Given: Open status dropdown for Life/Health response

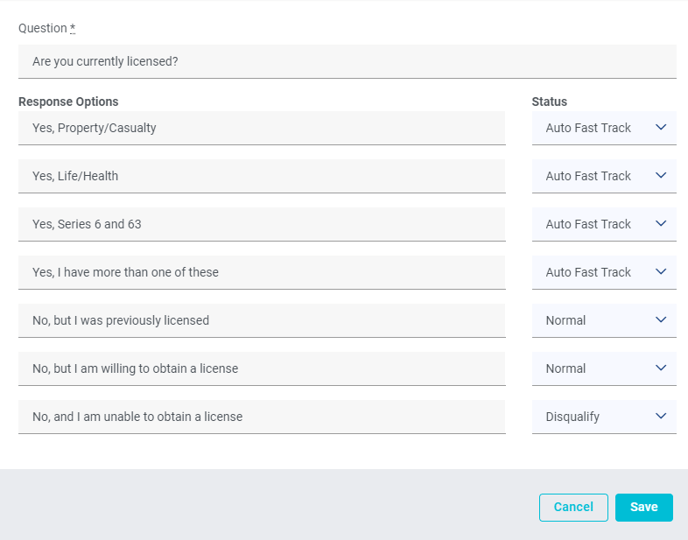Looking at the screenshot, I should [x=604, y=176].
